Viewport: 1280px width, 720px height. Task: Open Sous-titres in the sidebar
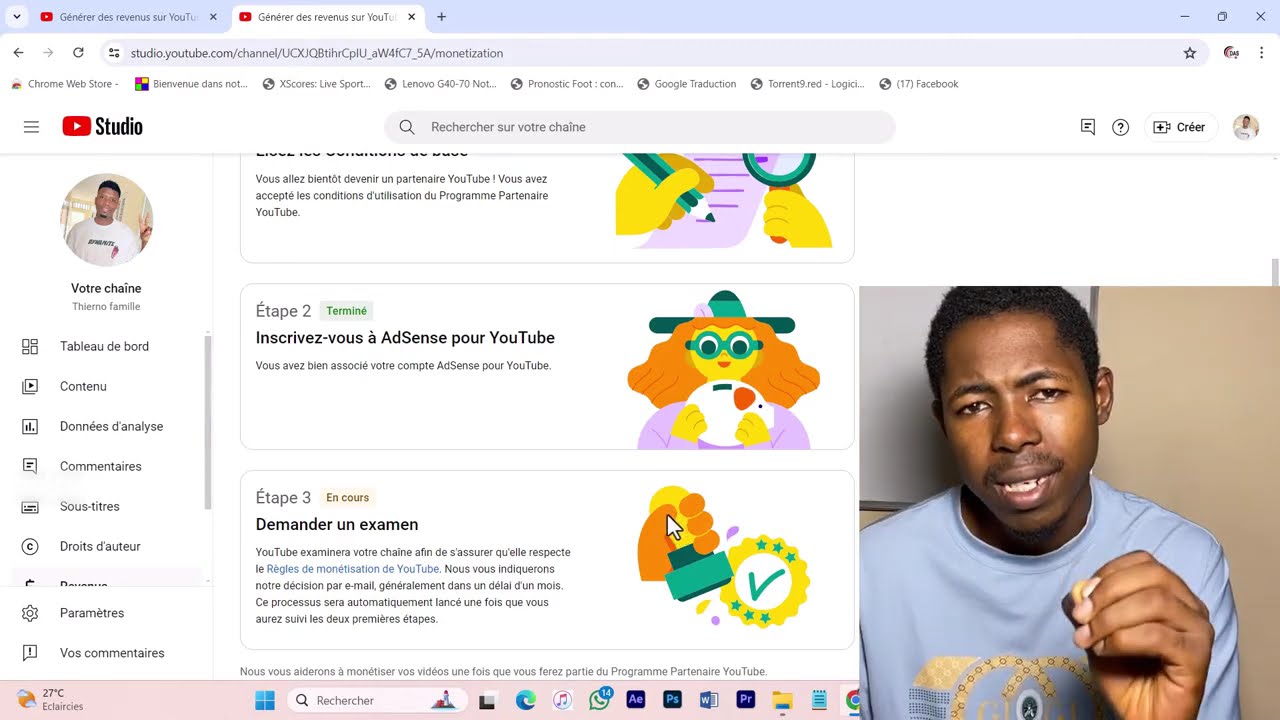pyautogui.click(x=89, y=506)
